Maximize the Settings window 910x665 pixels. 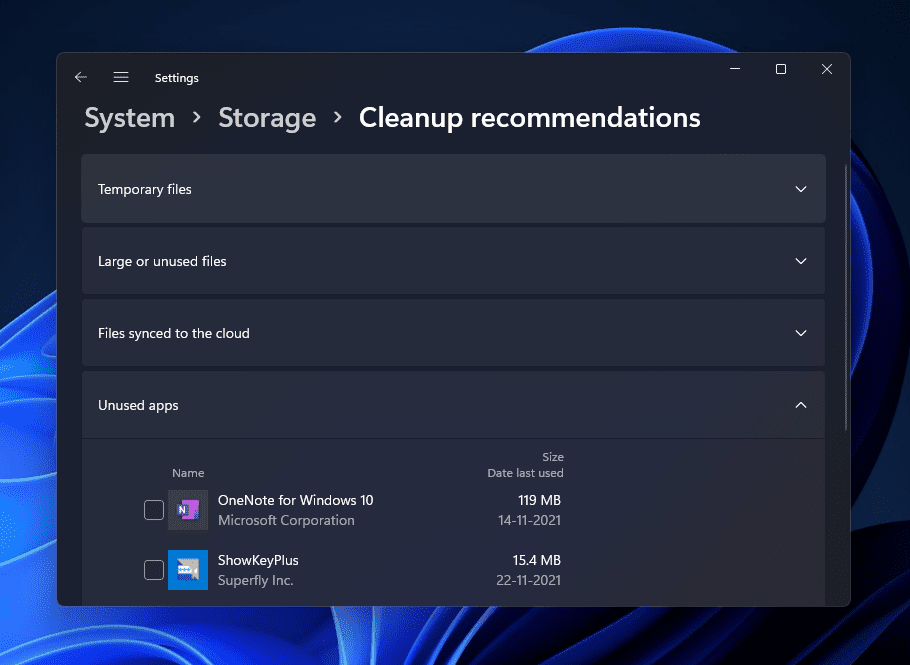(x=781, y=69)
